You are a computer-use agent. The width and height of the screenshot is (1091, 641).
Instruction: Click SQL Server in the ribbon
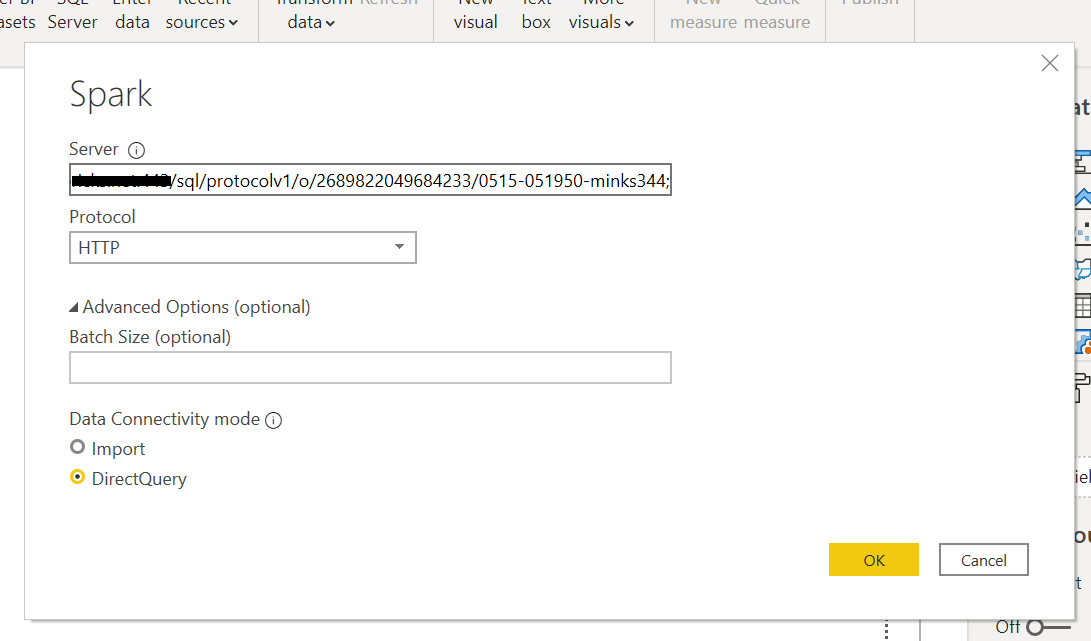pyautogui.click(x=72, y=15)
